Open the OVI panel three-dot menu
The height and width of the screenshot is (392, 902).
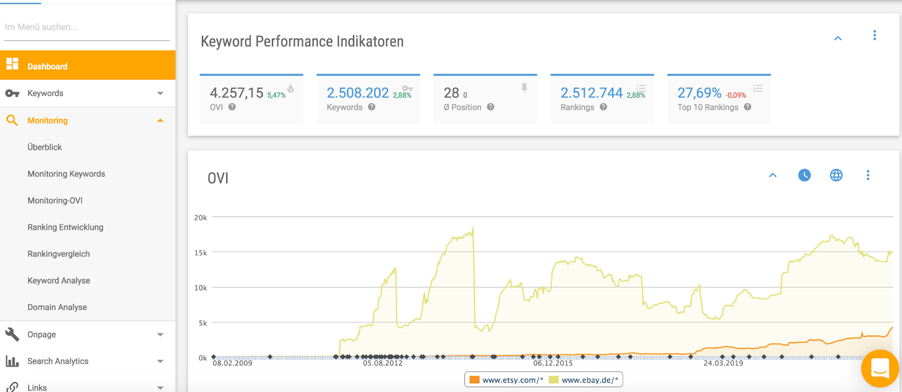pos(868,175)
